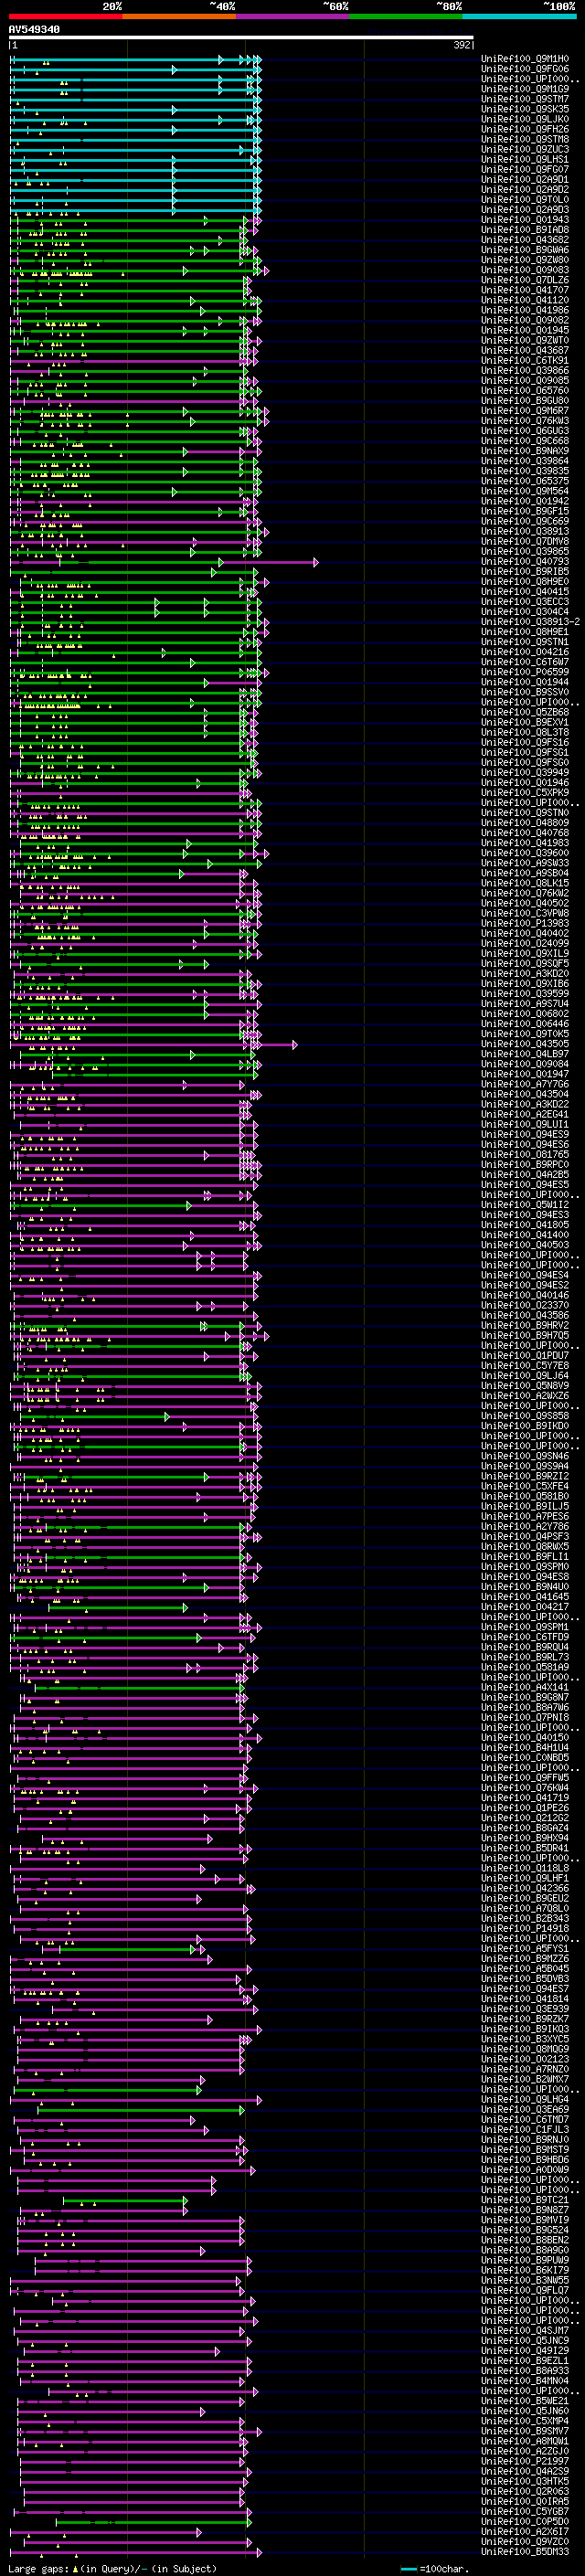585x2576 pixels.
Task: Click hit label UniRef100_A2WXZ6
Action: coord(525,1396)
